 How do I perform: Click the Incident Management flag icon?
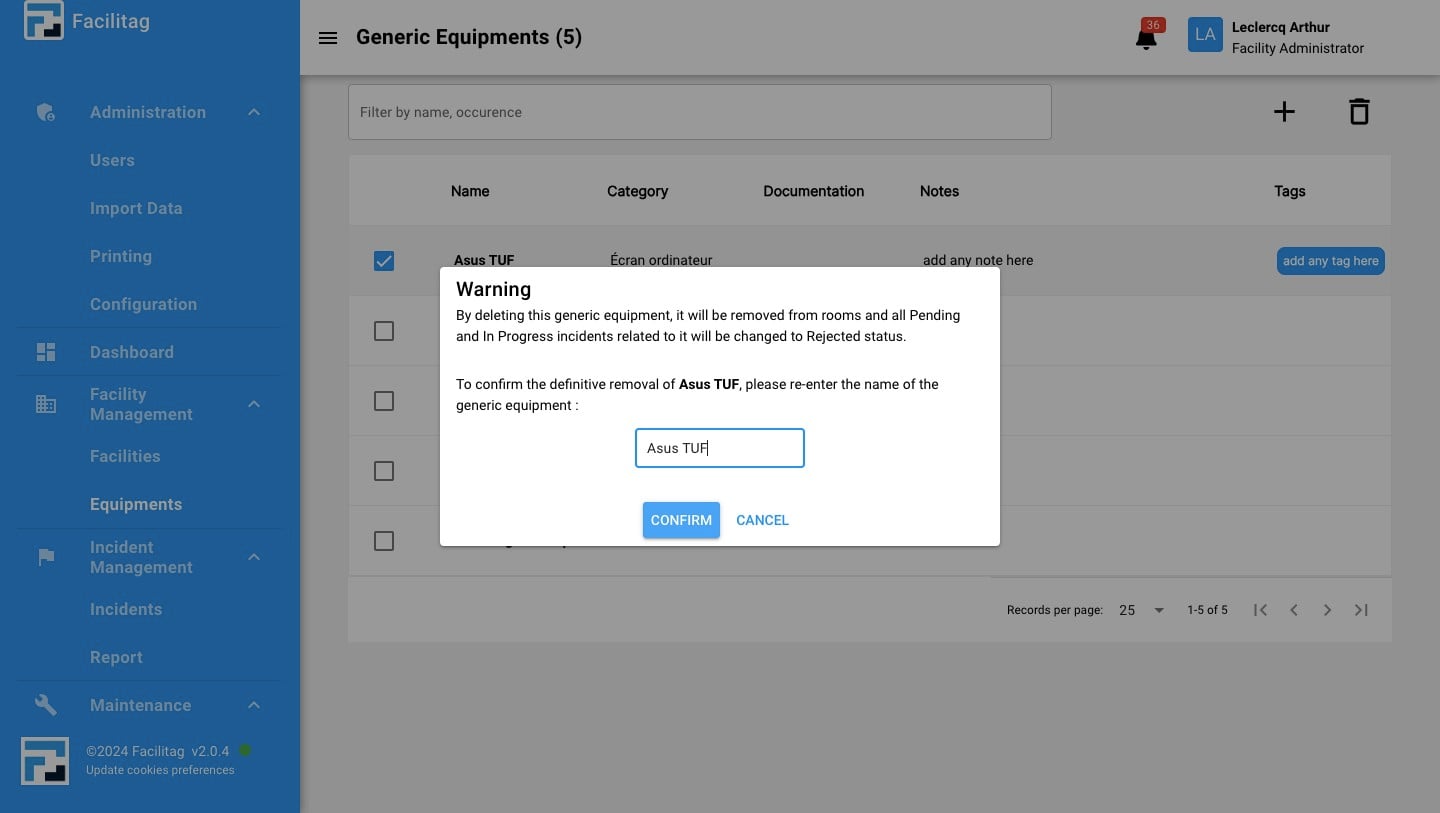pyautogui.click(x=45, y=557)
